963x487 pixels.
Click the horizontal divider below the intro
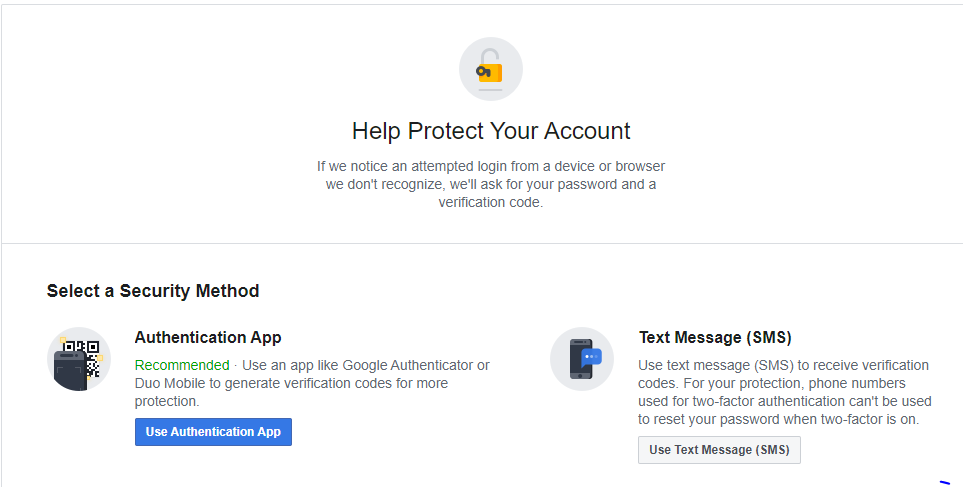click(481, 243)
